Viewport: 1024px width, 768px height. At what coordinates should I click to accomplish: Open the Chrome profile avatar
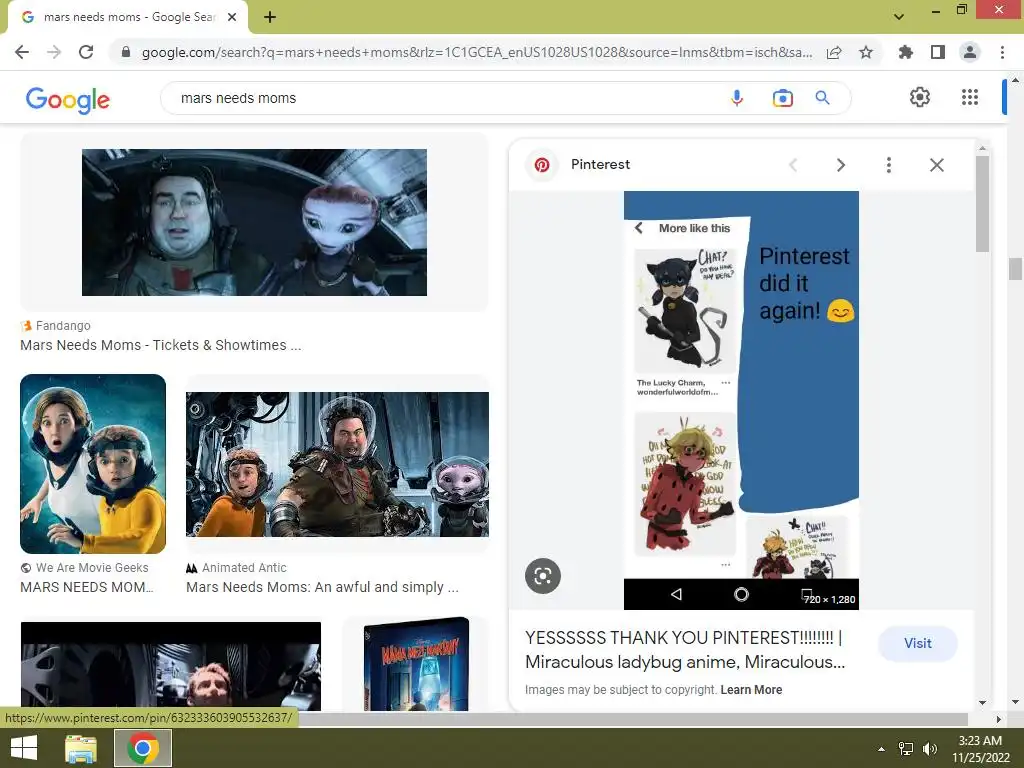click(970, 52)
